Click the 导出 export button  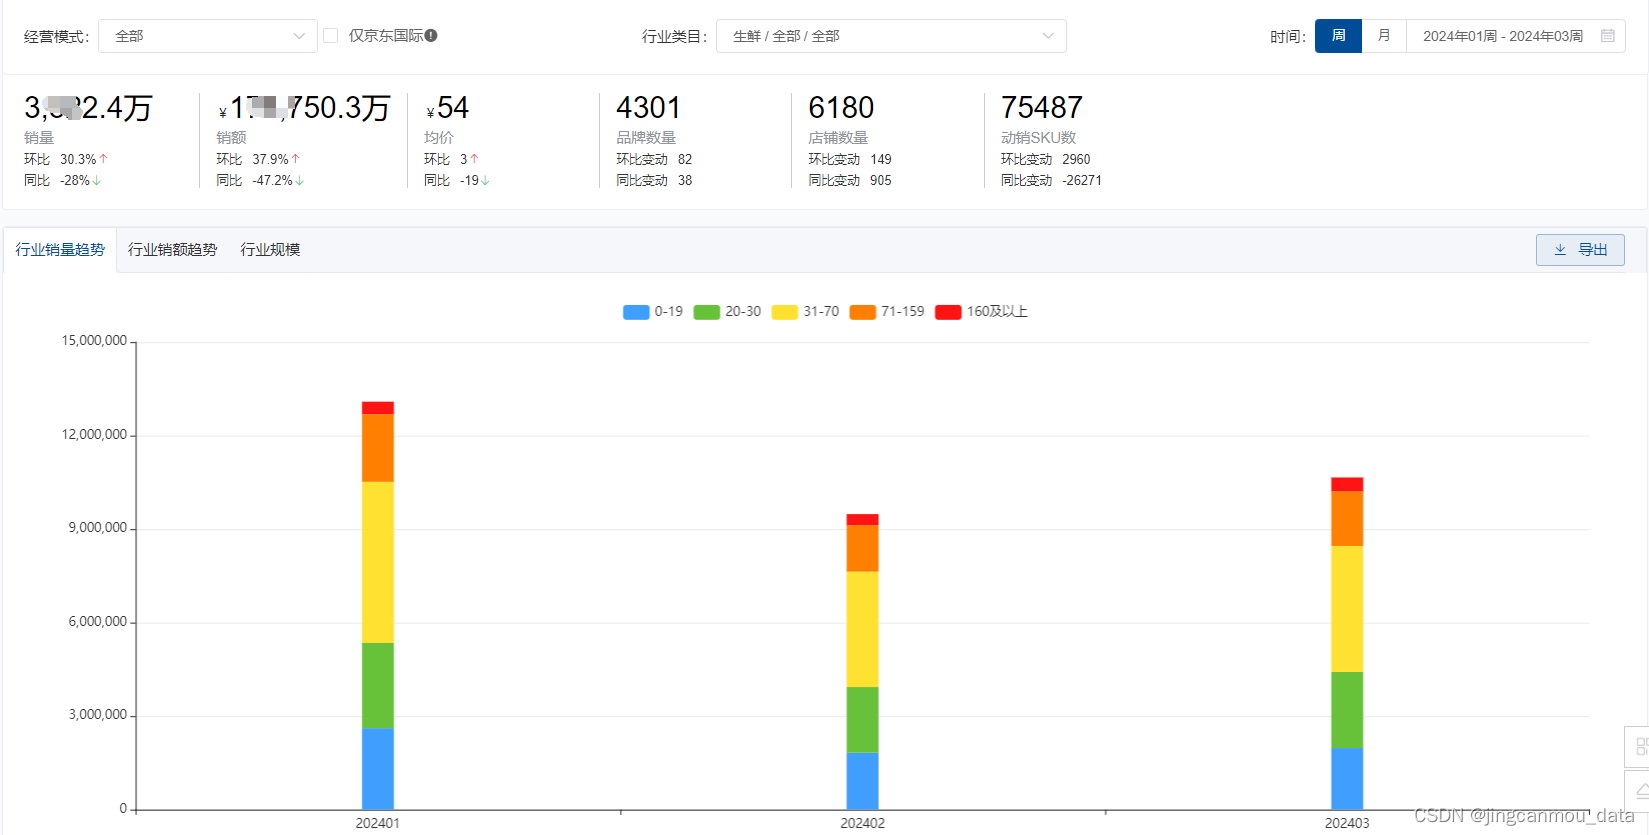coord(1580,250)
